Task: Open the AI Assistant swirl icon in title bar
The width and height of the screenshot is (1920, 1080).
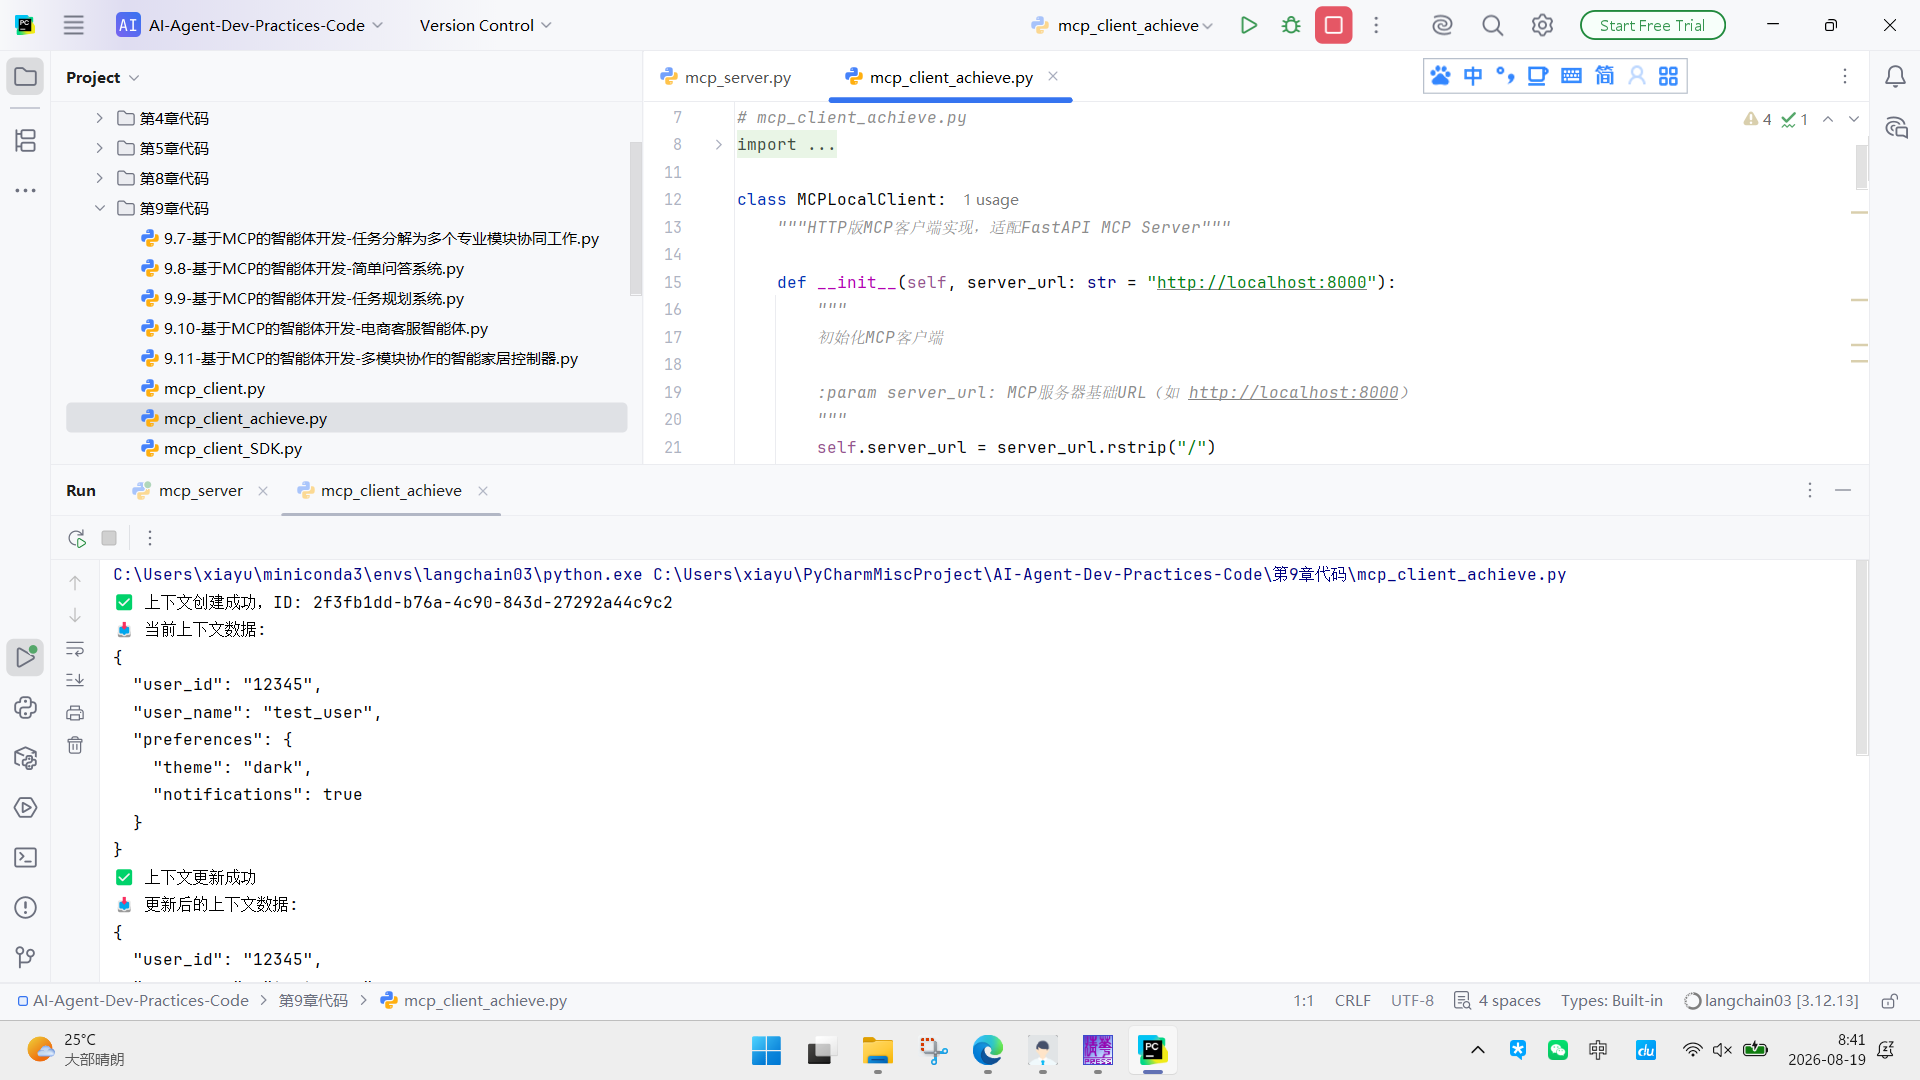Action: click(1441, 25)
